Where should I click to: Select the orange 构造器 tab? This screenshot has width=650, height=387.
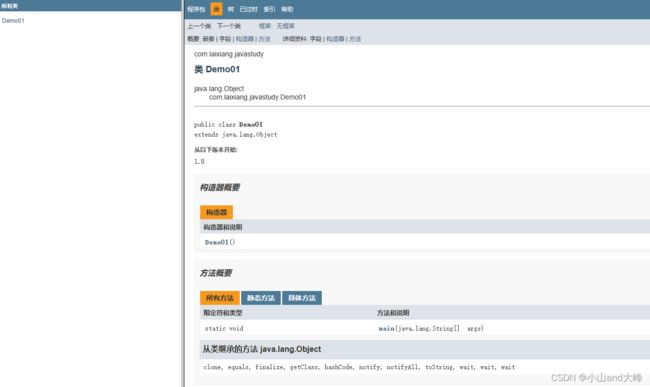tap(216, 212)
